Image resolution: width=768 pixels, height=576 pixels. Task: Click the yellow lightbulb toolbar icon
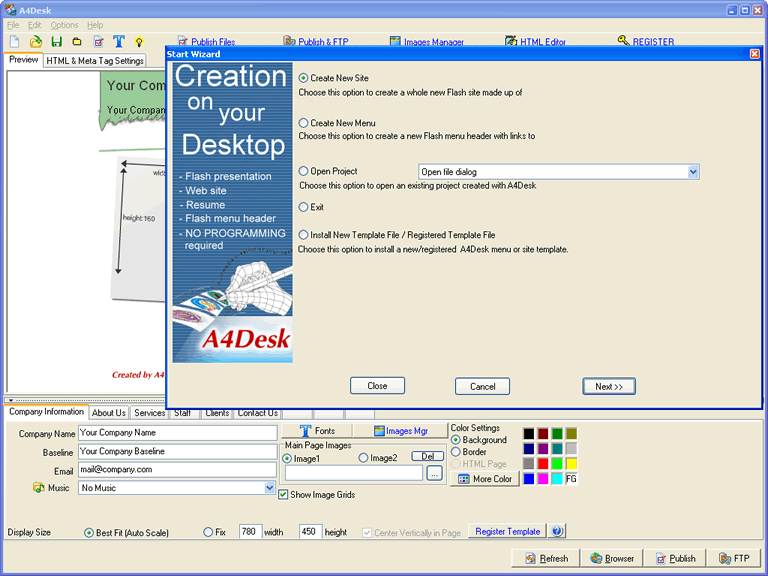pos(139,42)
